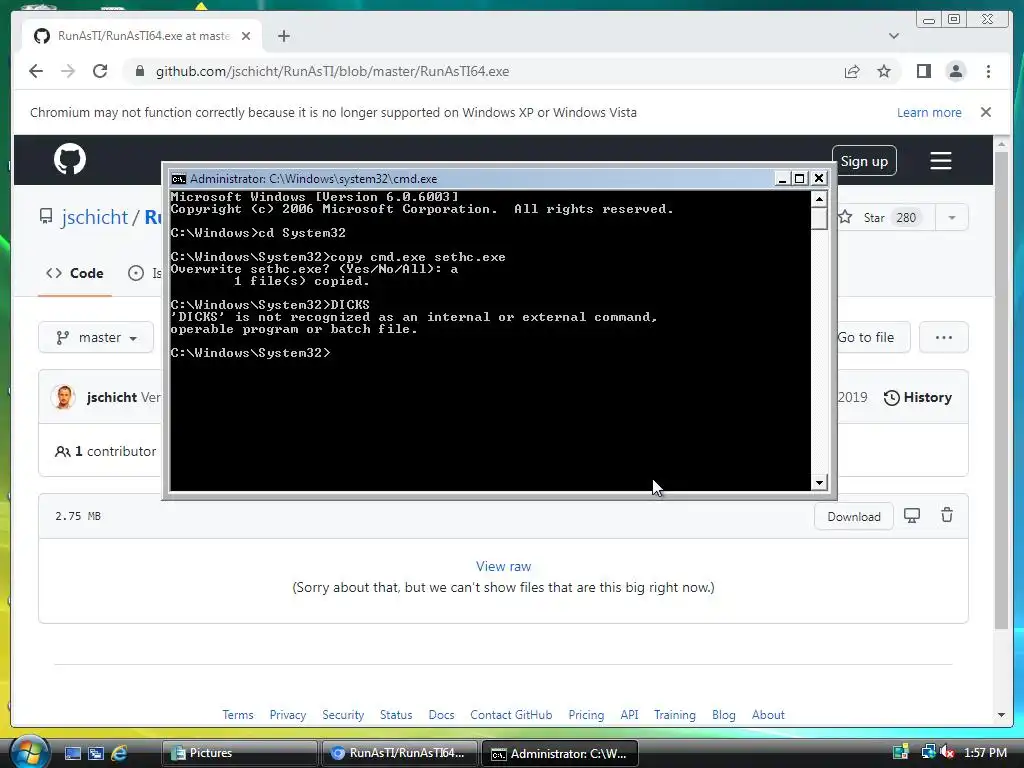The image size is (1024, 768).
Task: Select the Code tab
Action: click(x=74, y=273)
